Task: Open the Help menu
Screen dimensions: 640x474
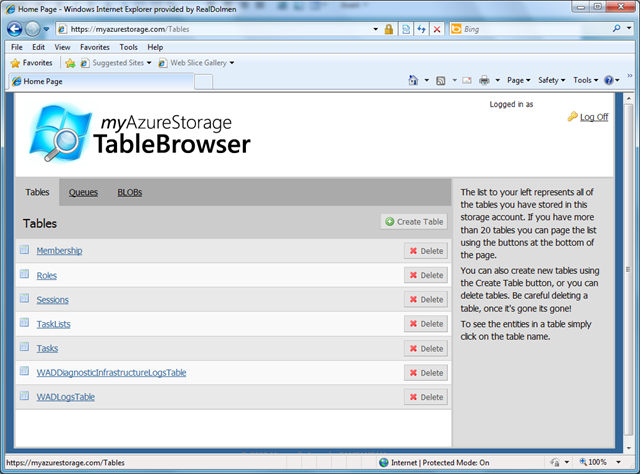Action: pos(155,47)
